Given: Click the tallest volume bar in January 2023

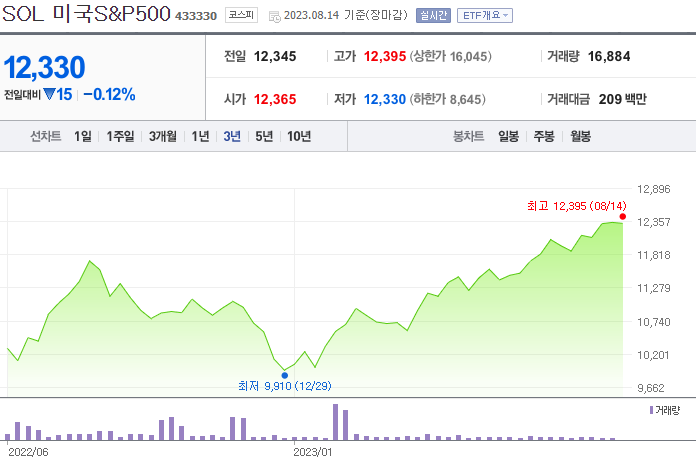Looking at the screenshot, I should [x=335, y=422].
